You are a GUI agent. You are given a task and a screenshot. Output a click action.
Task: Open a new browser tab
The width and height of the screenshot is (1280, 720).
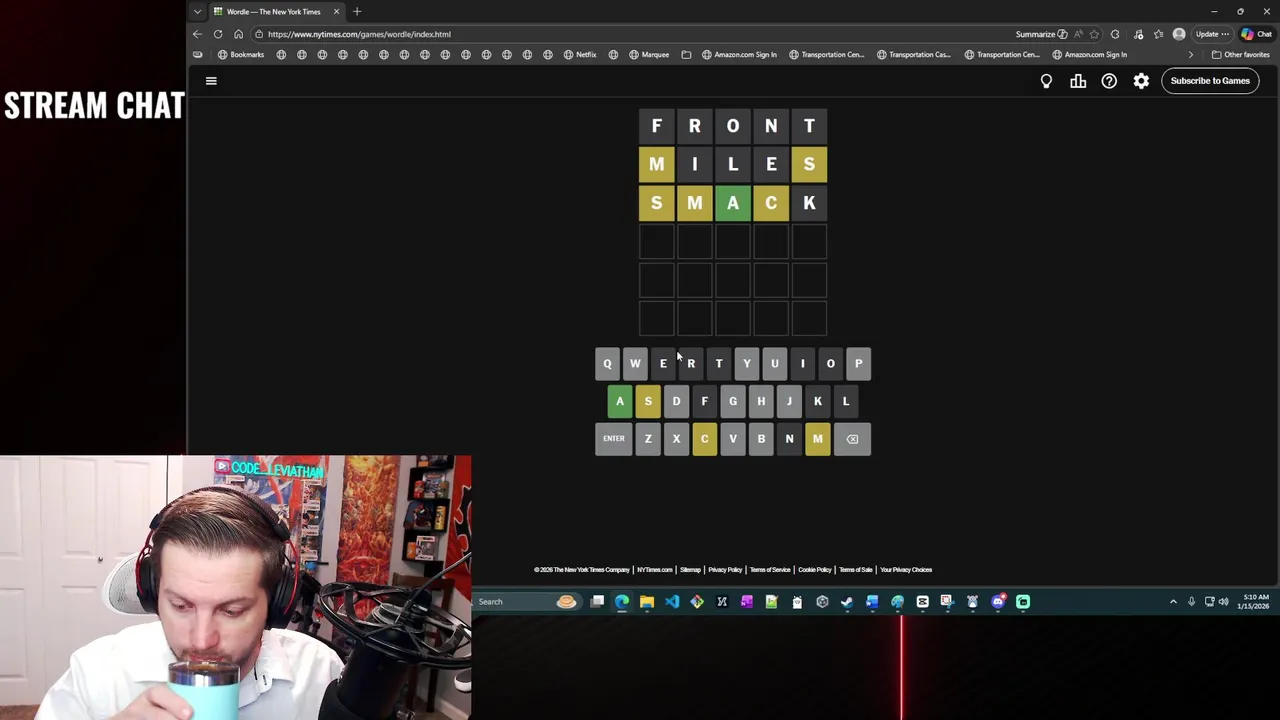[x=357, y=12]
